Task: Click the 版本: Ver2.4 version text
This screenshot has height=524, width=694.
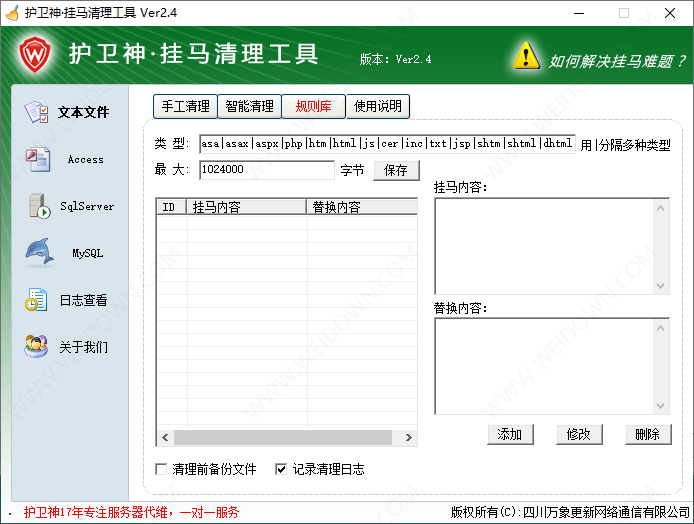Action: click(395, 59)
